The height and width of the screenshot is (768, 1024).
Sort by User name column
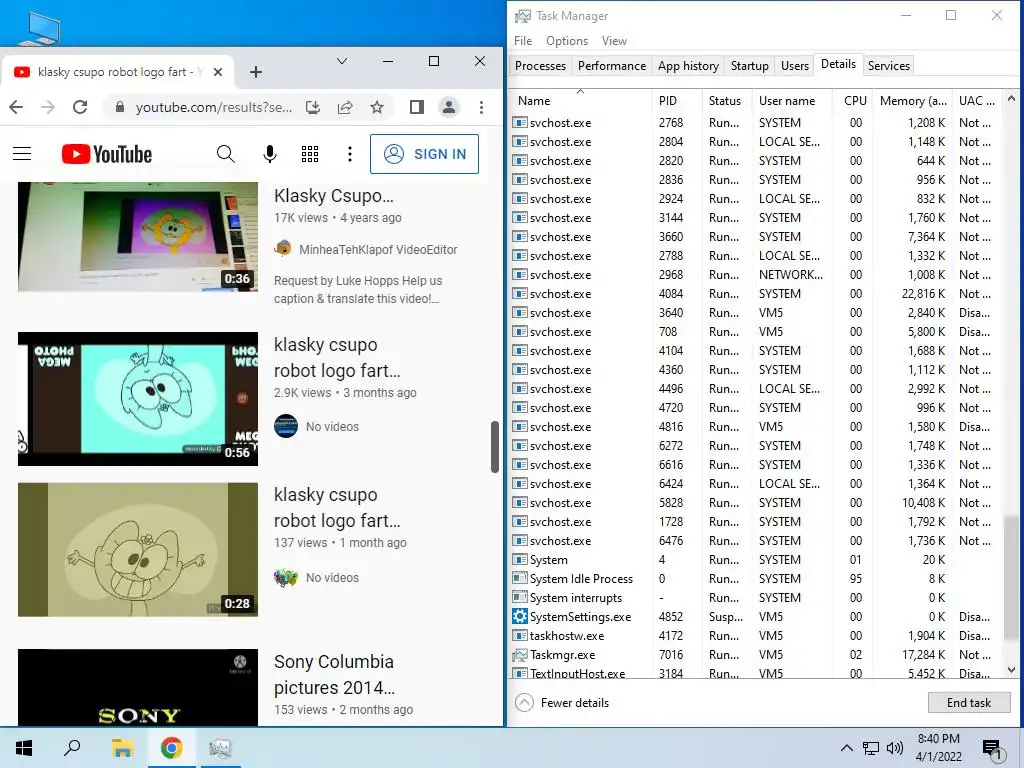coord(792,101)
